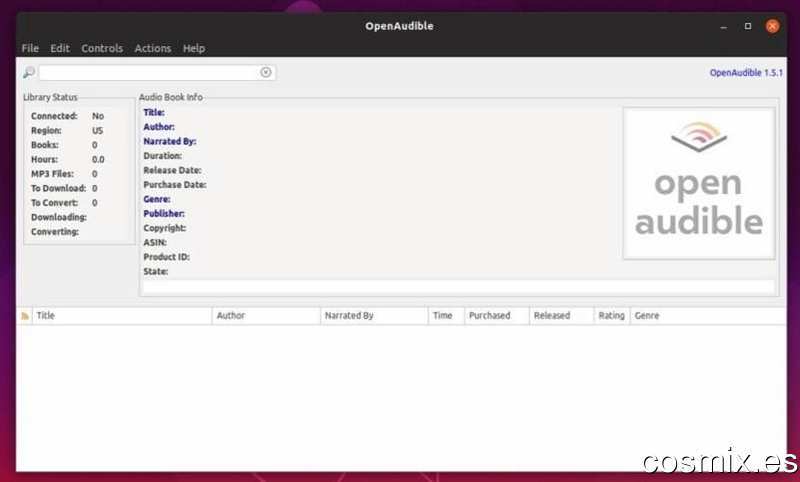Screen dimensions: 800x482
Task: Open the Actions menu
Action: (x=153, y=48)
